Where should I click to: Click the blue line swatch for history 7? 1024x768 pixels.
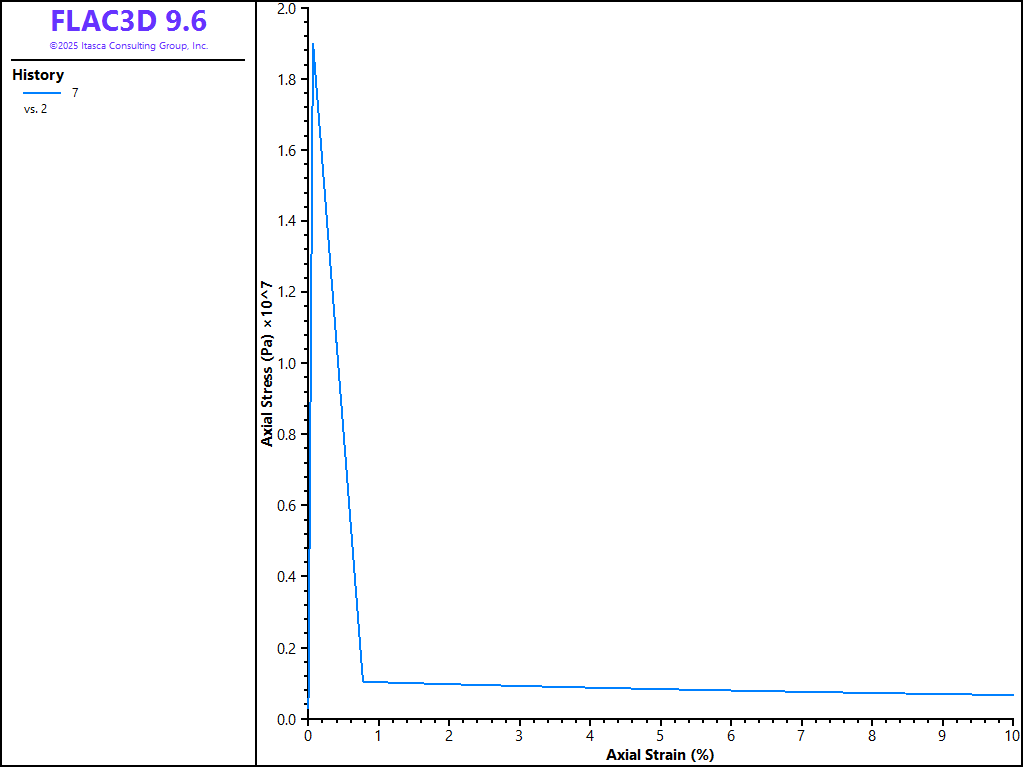[42, 93]
